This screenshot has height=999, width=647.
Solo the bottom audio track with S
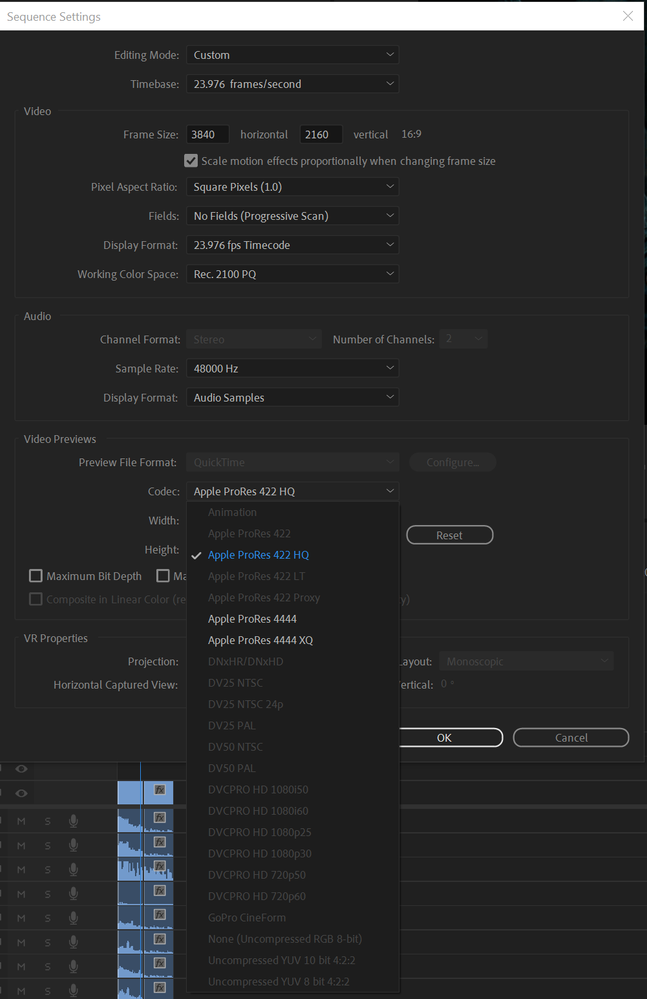pos(47,991)
